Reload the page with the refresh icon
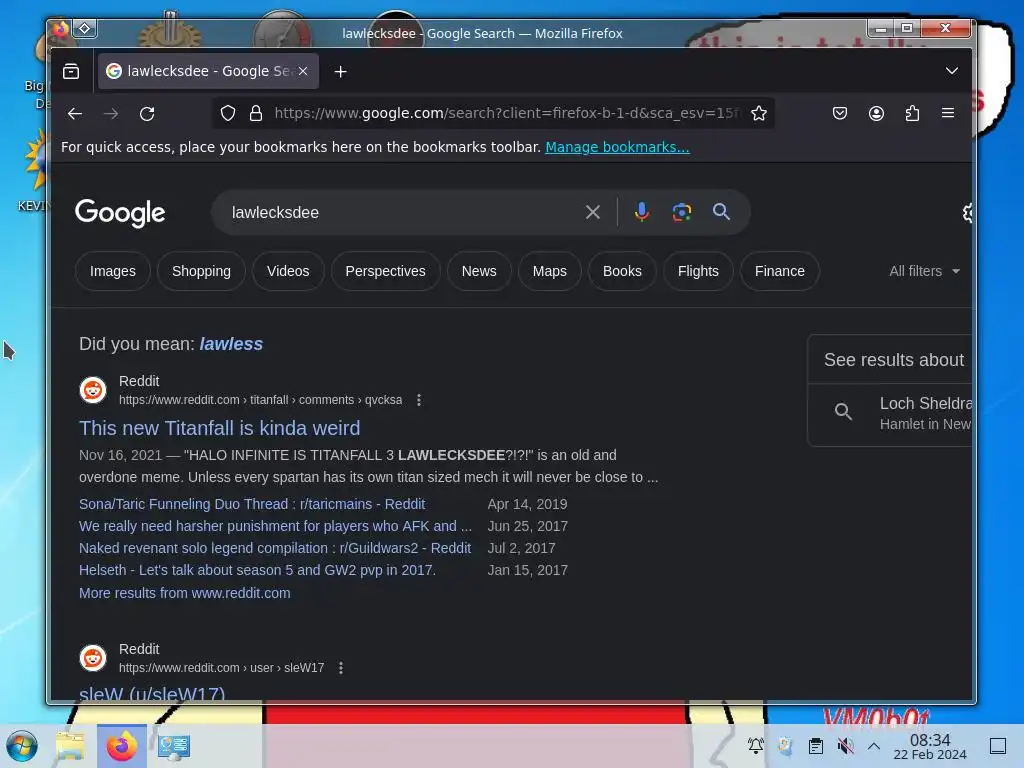This screenshot has width=1024, height=768. [x=147, y=114]
